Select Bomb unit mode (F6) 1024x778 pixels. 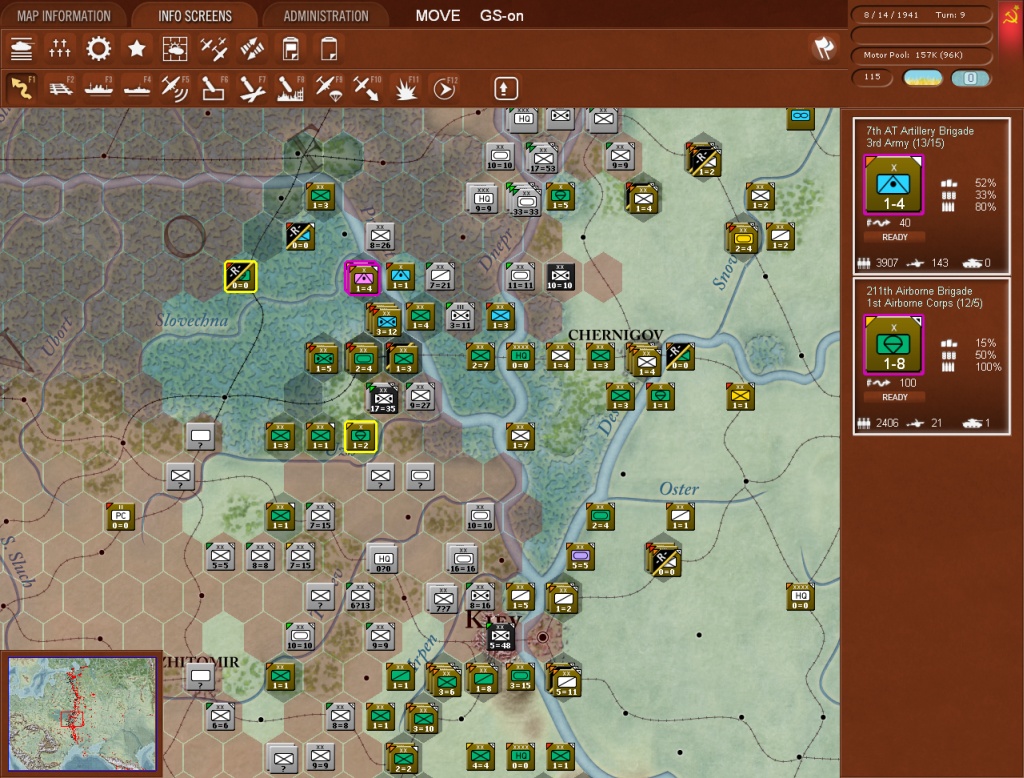214,88
